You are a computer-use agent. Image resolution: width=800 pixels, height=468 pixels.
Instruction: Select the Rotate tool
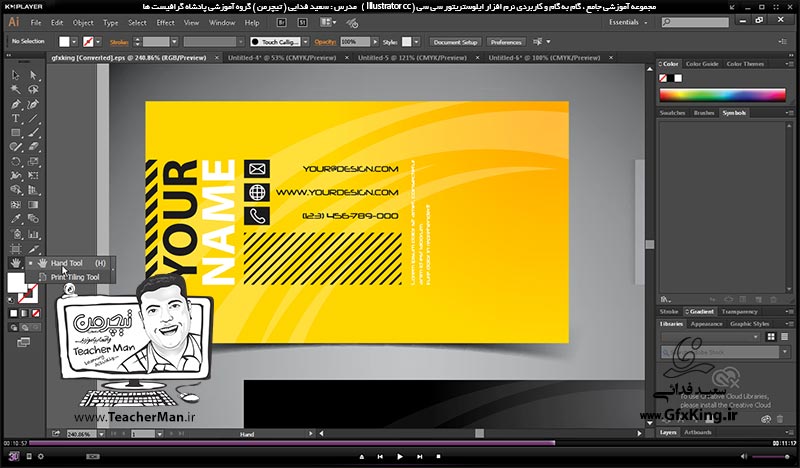[16, 161]
